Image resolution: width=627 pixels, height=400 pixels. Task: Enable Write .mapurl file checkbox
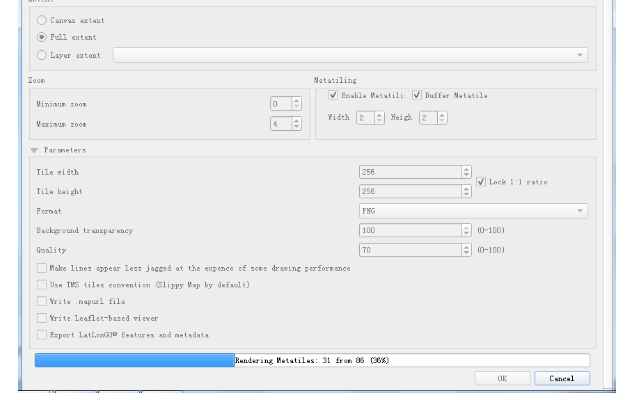coord(42,301)
